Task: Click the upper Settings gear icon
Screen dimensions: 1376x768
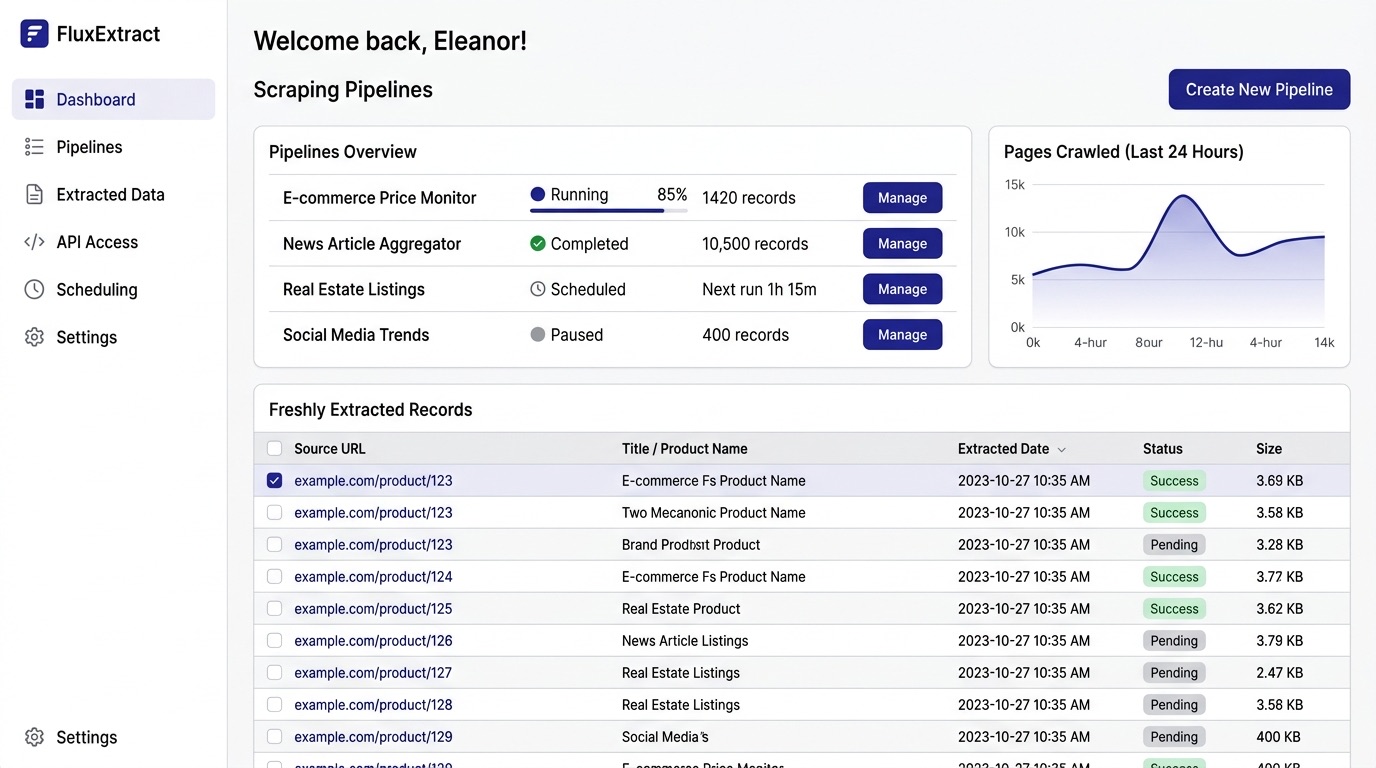Action: coord(34,337)
